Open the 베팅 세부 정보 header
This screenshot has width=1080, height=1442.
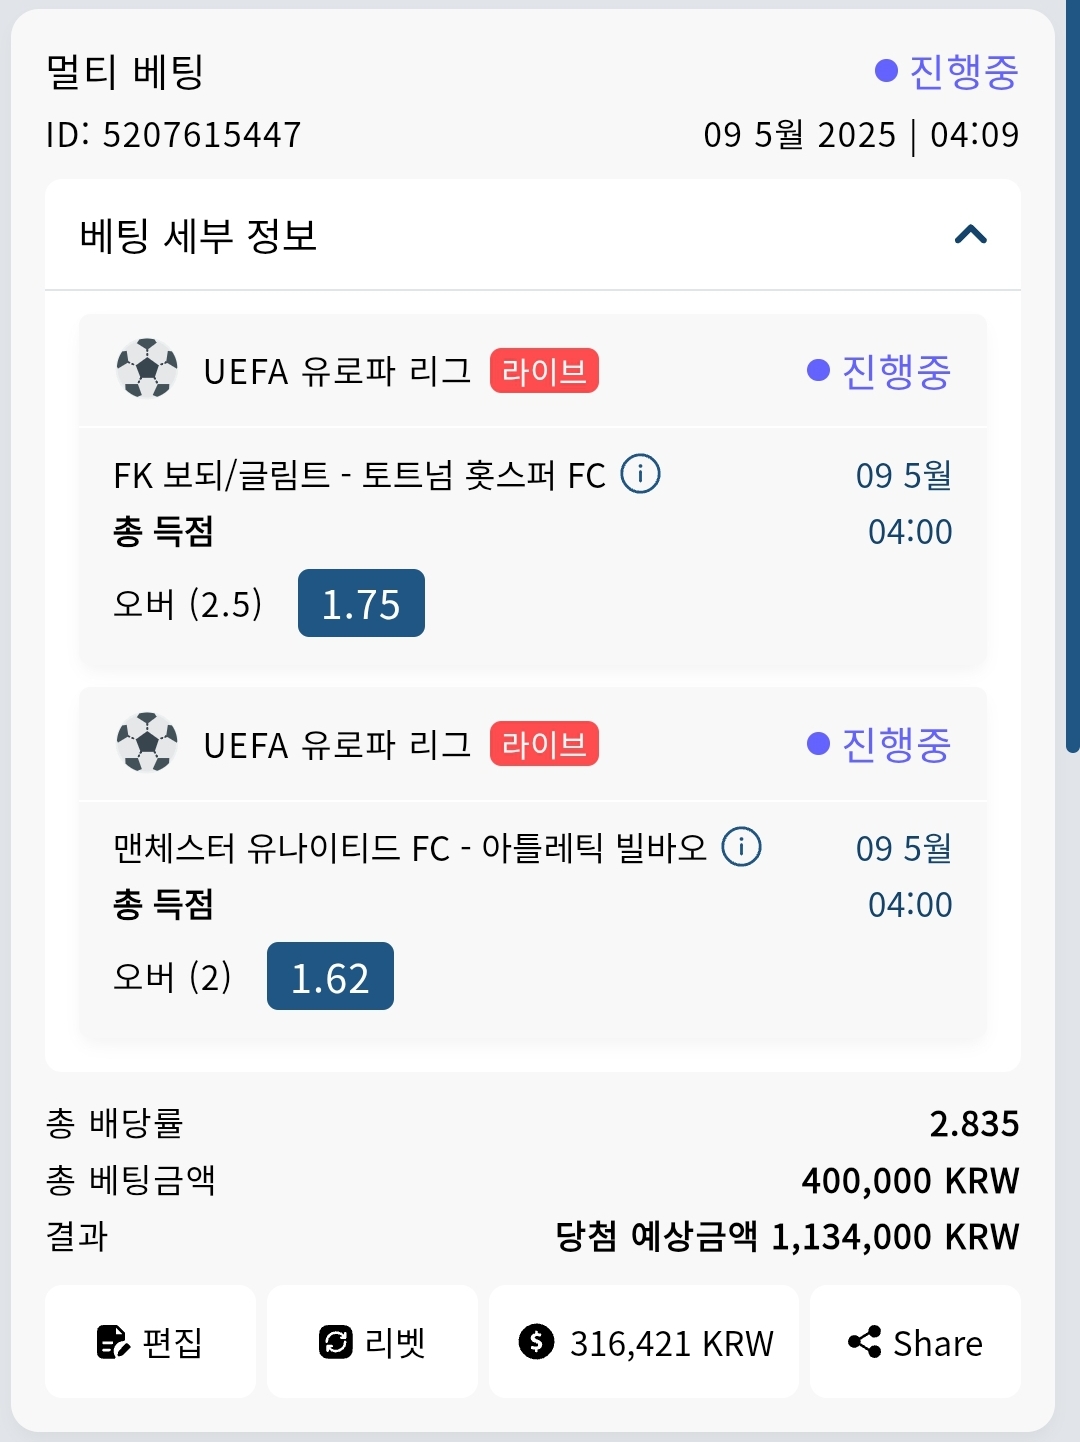pyautogui.click(x=199, y=236)
